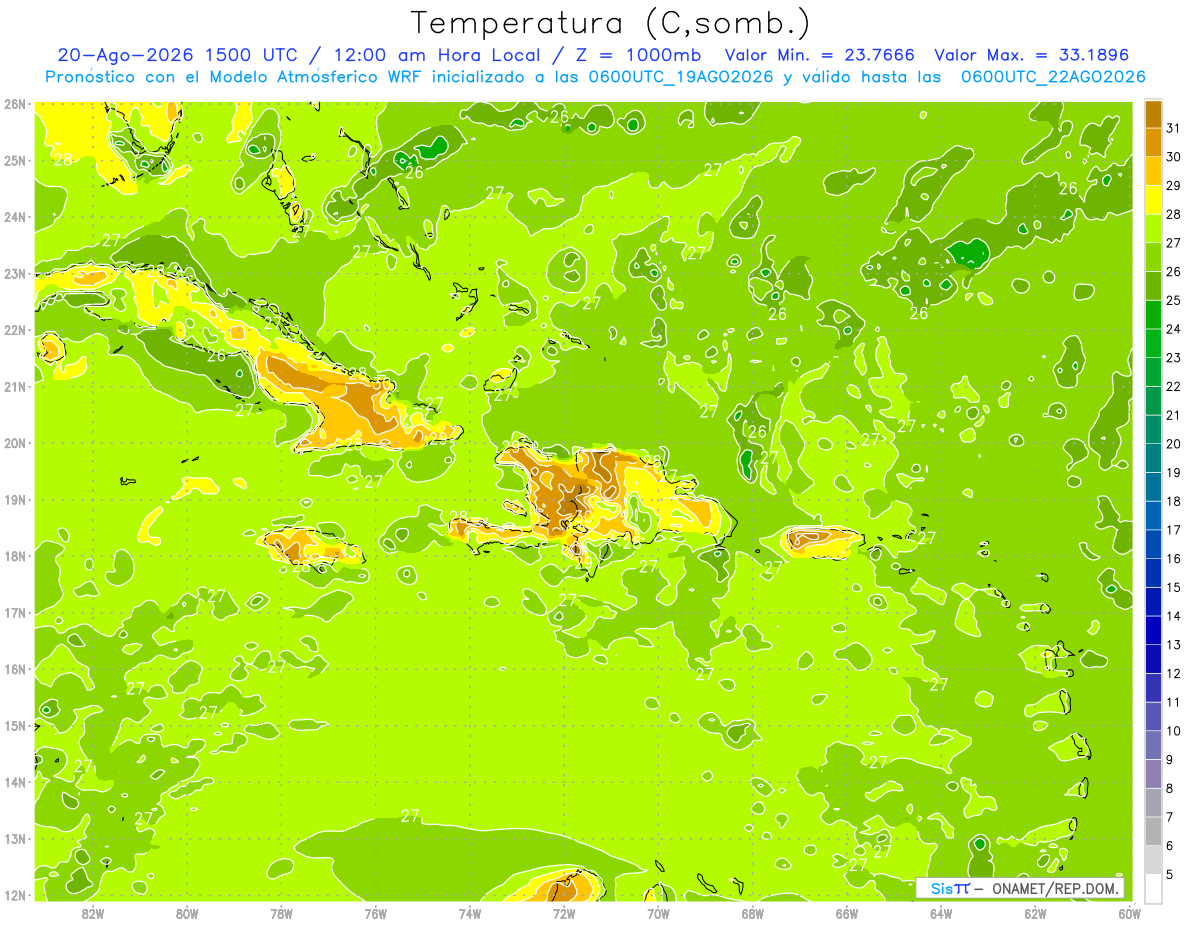Select the lime swatch between 27 and 28
The height and width of the screenshot is (927, 1200).
point(1153,229)
